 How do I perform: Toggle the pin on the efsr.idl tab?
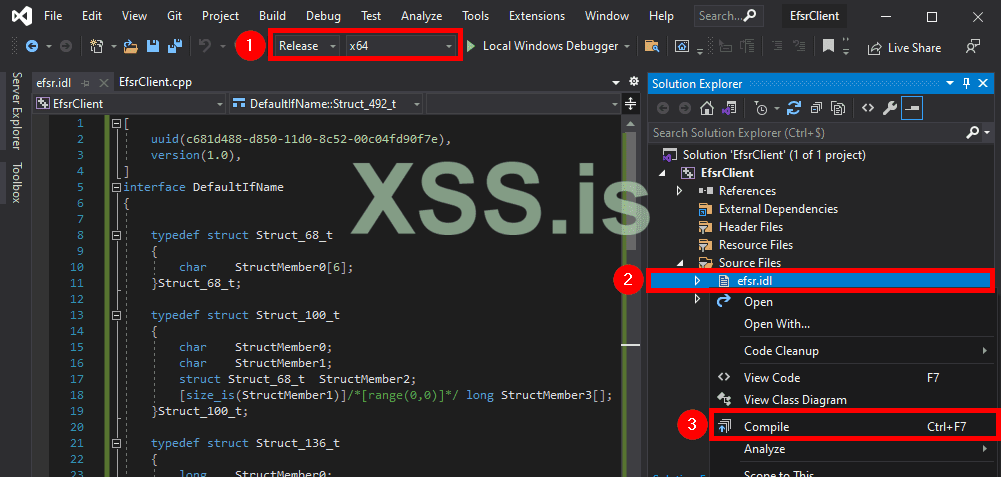[86, 83]
